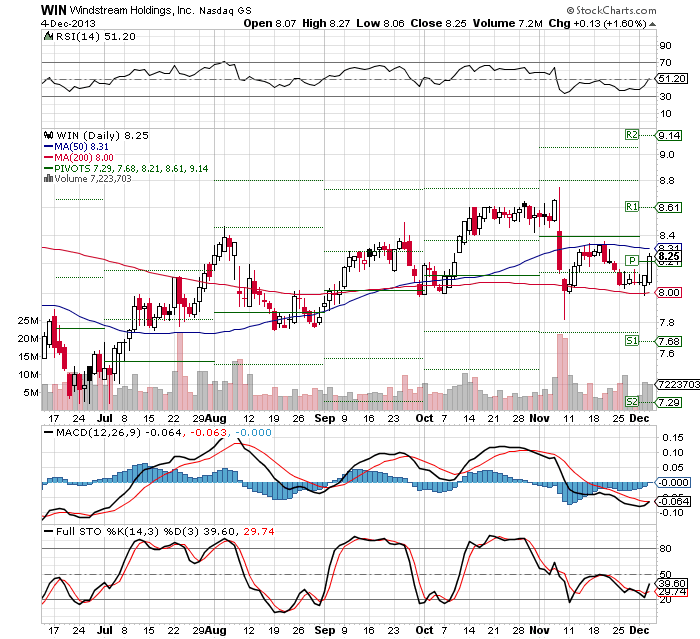Click the volume bars icon in the legend
Screen dimensions: 700x639
48,179
